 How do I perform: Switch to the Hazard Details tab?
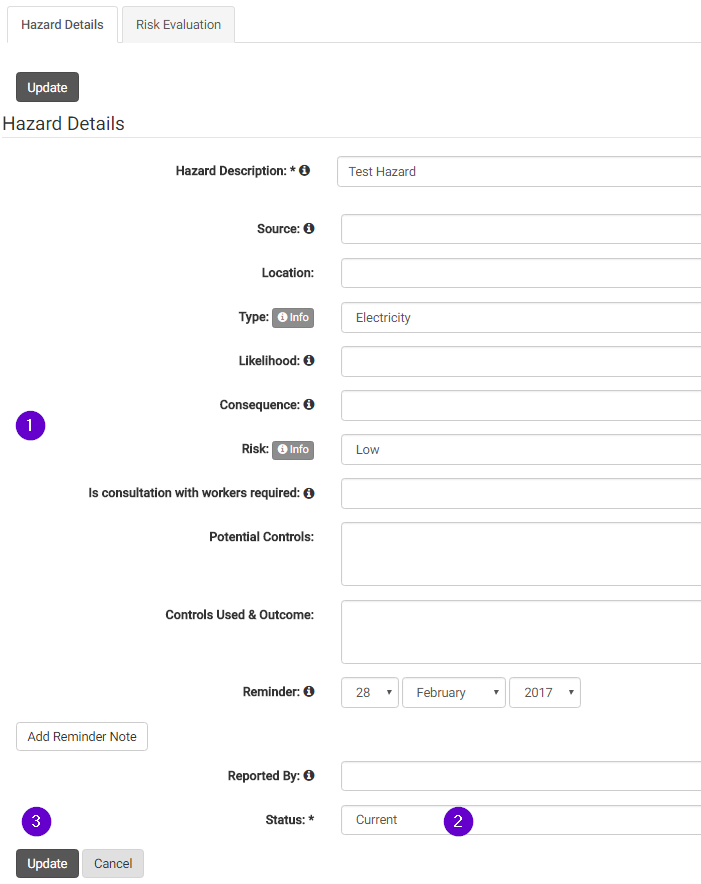(x=62, y=25)
